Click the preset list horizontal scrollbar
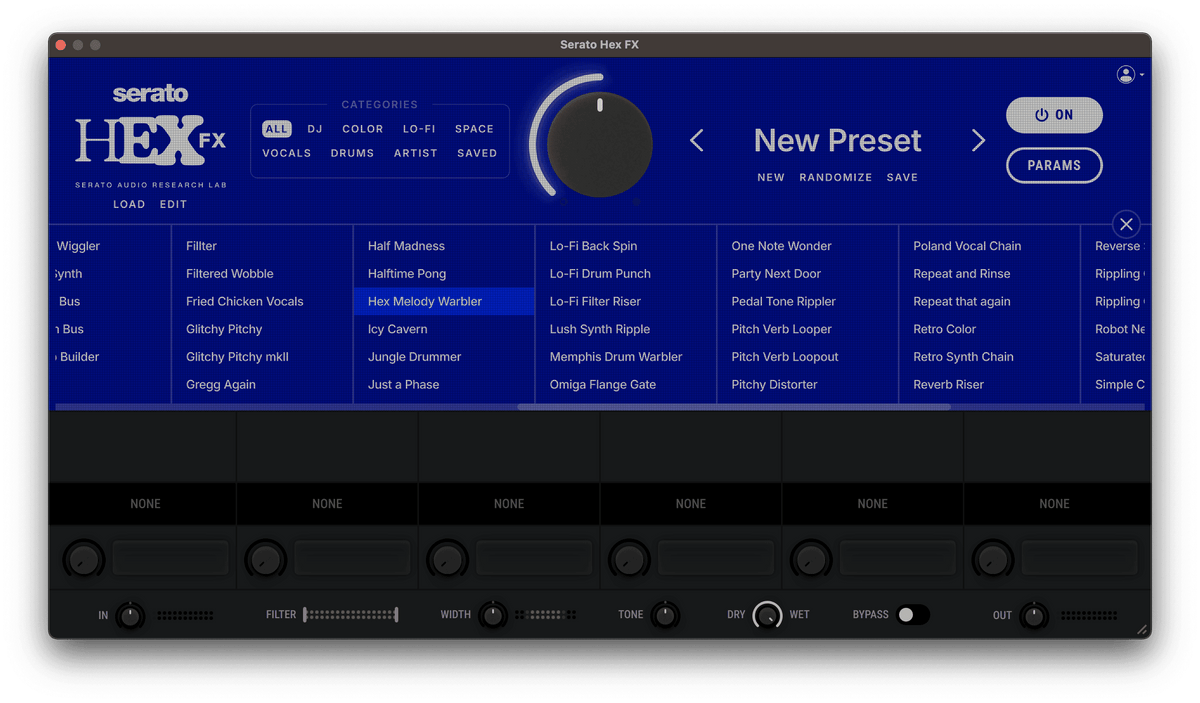This screenshot has width=1200, height=703. pos(734,407)
